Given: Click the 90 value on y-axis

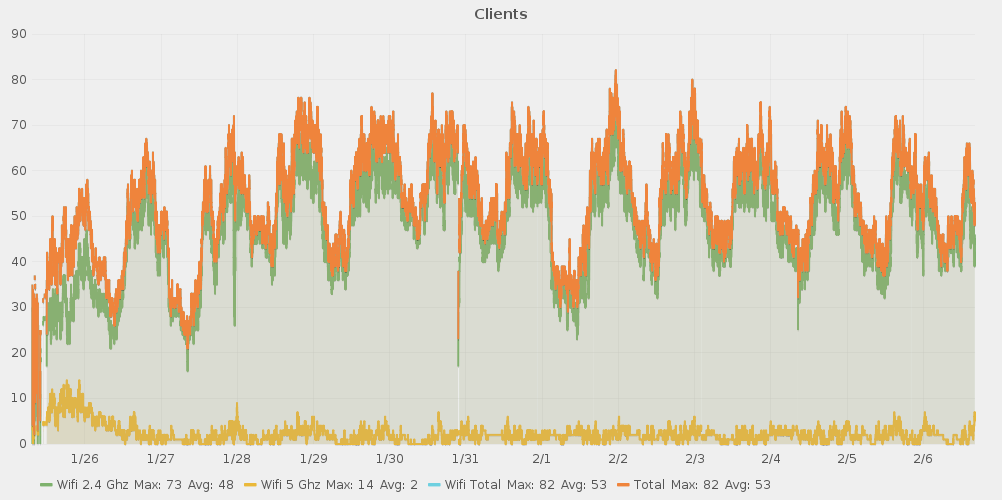Looking at the screenshot, I should point(18,34).
